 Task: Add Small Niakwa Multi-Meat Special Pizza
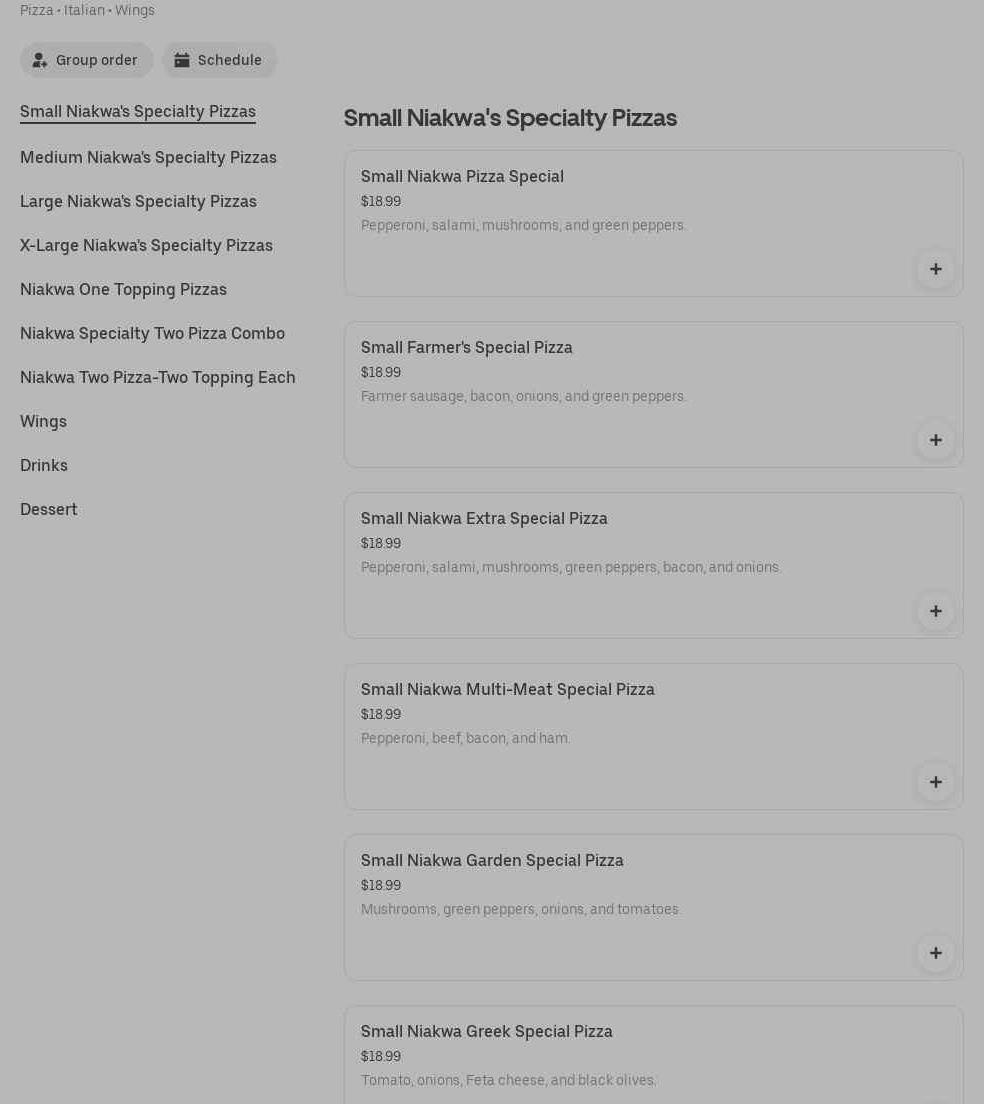935,782
